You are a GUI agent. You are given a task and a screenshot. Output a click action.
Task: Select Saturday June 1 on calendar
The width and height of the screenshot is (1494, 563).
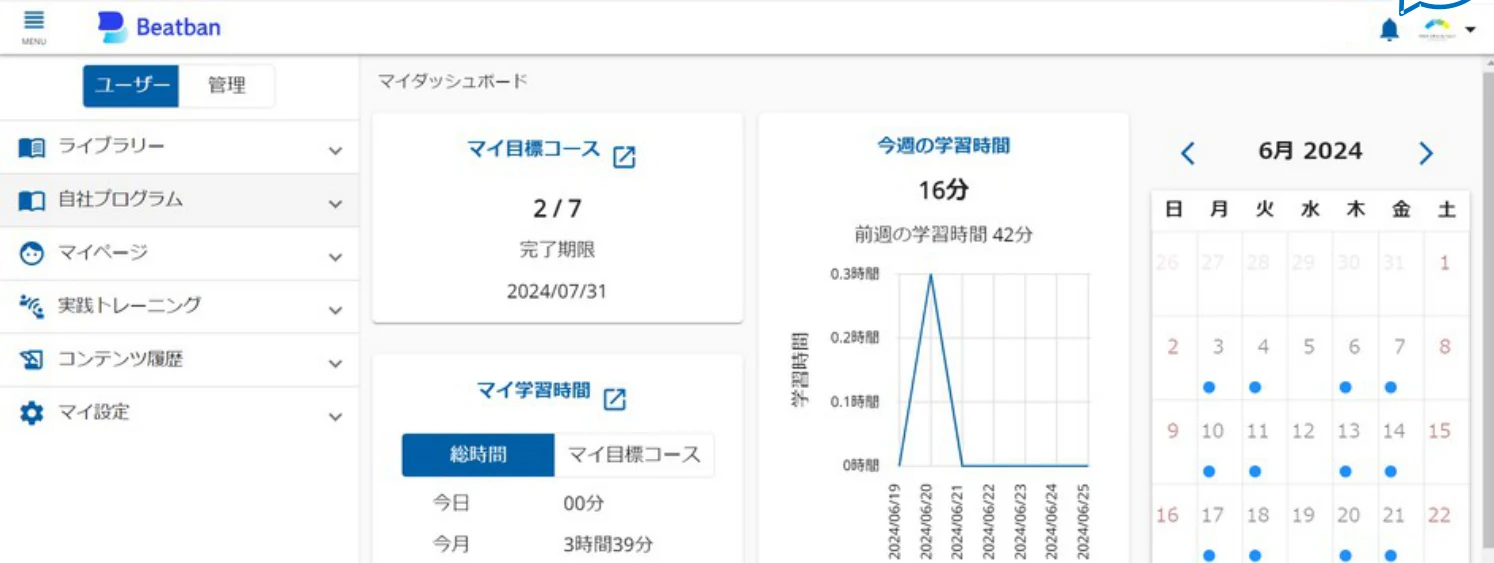(1445, 273)
